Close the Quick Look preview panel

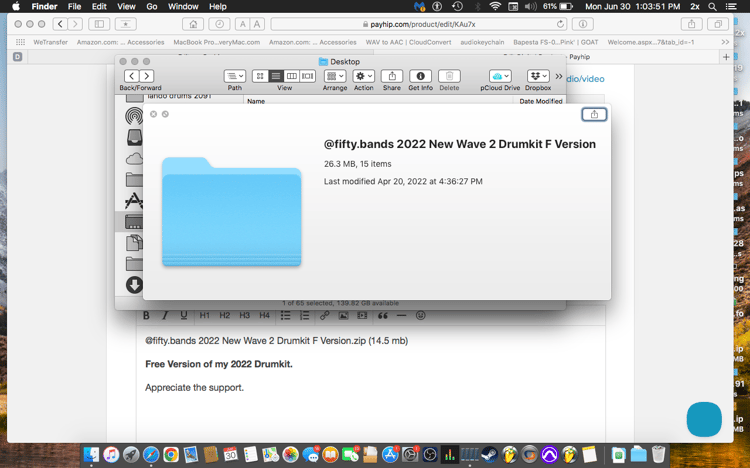[154, 114]
